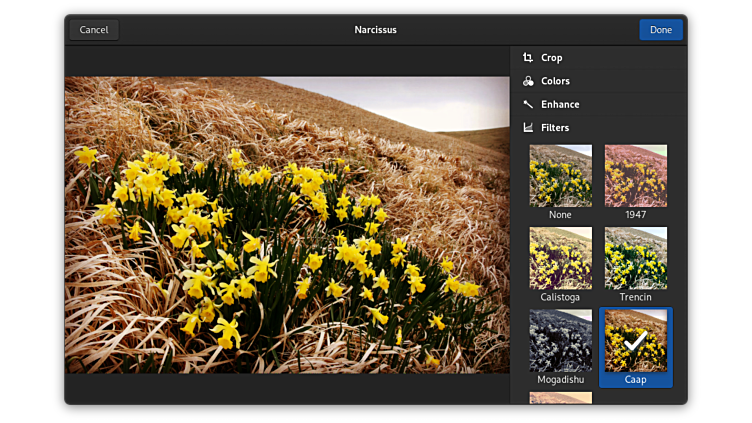The height and width of the screenshot is (423, 752).
Task: Apply the 1947 filter thumbnail
Action: [635, 176]
